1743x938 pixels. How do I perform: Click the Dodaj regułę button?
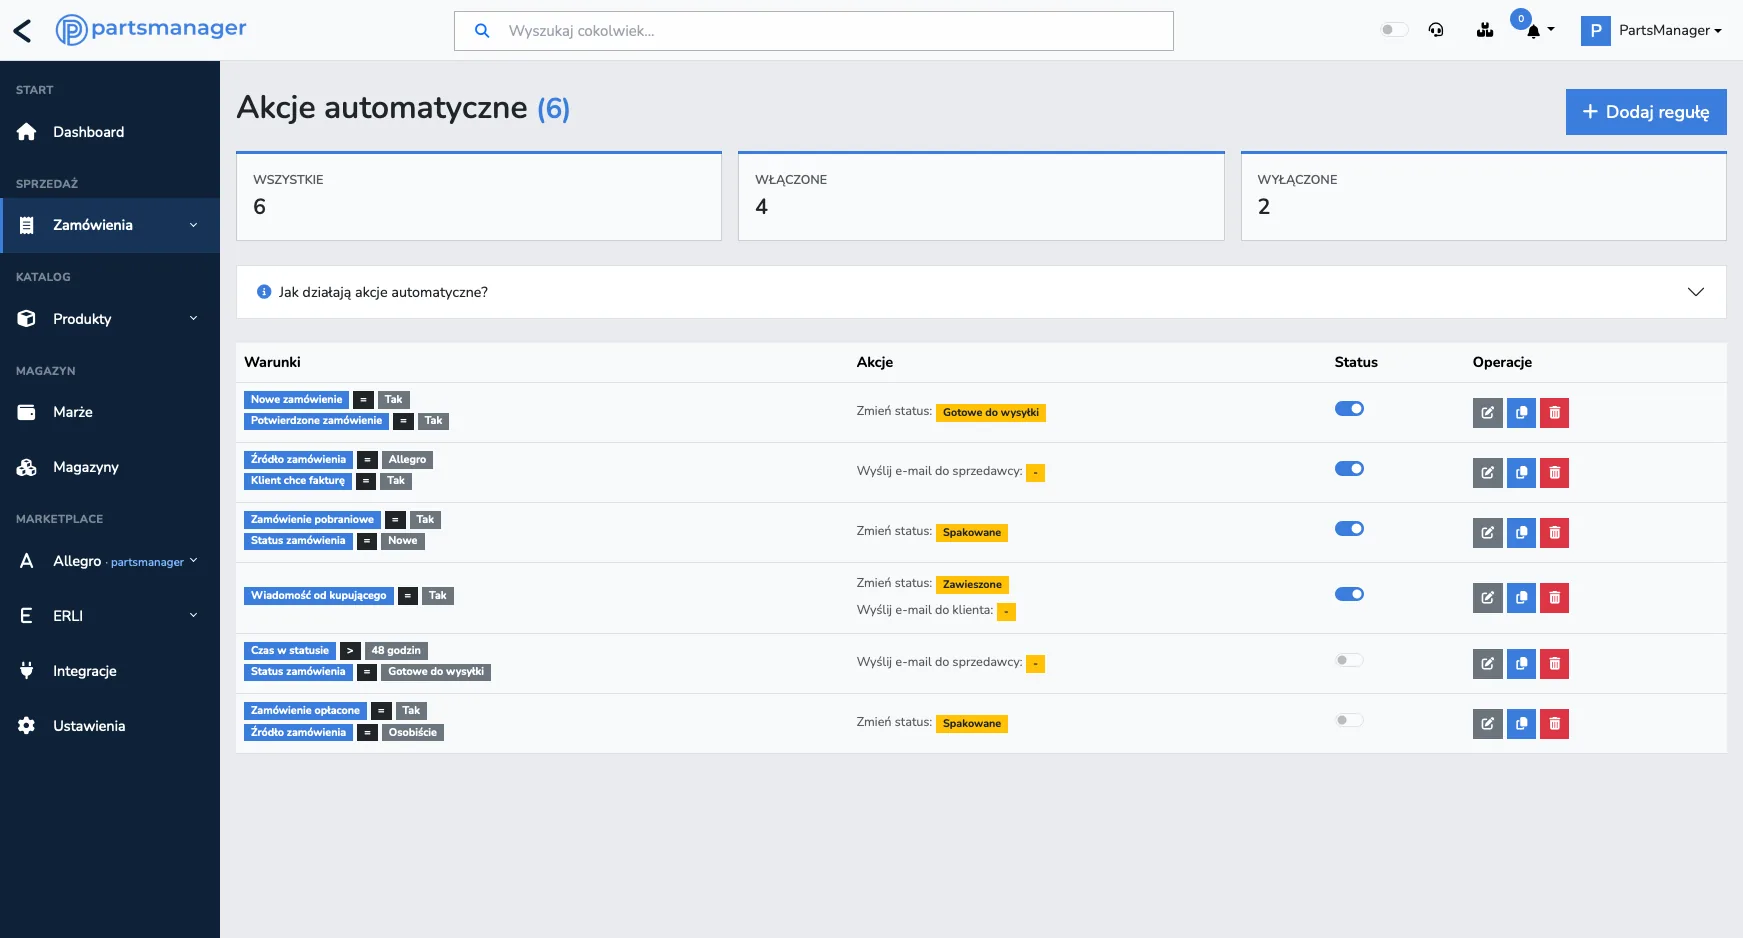pos(1646,112)
